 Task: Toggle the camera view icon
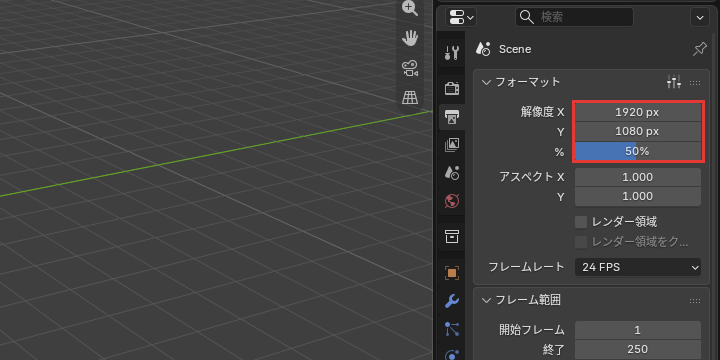click(x=410, y=68)
